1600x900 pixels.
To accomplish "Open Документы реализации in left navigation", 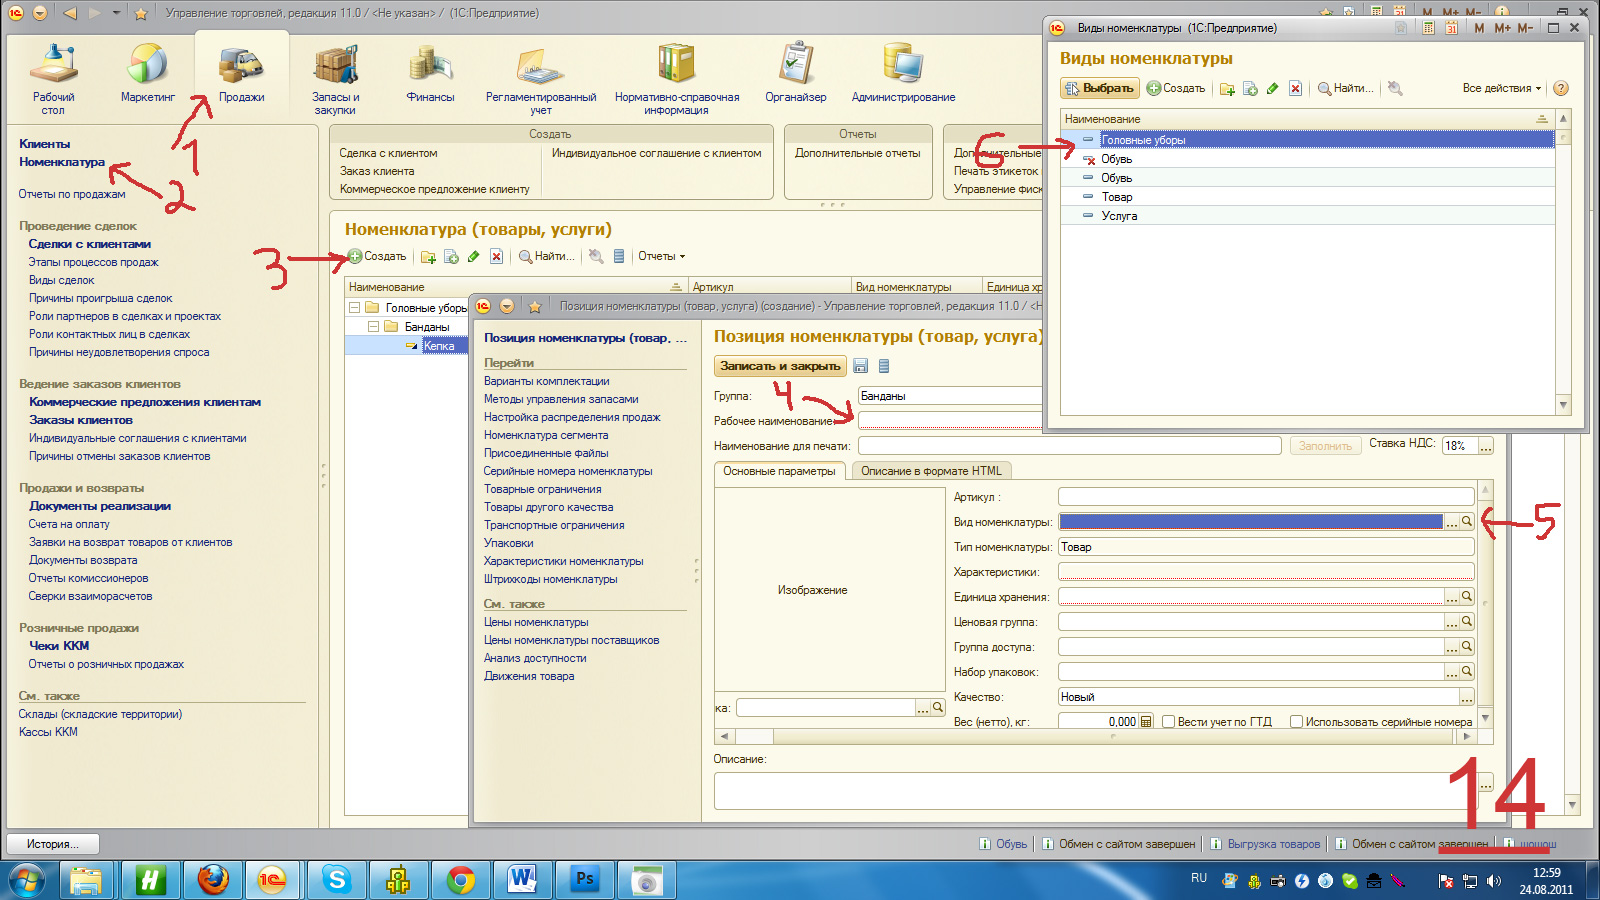I will (x=100, y=506).
